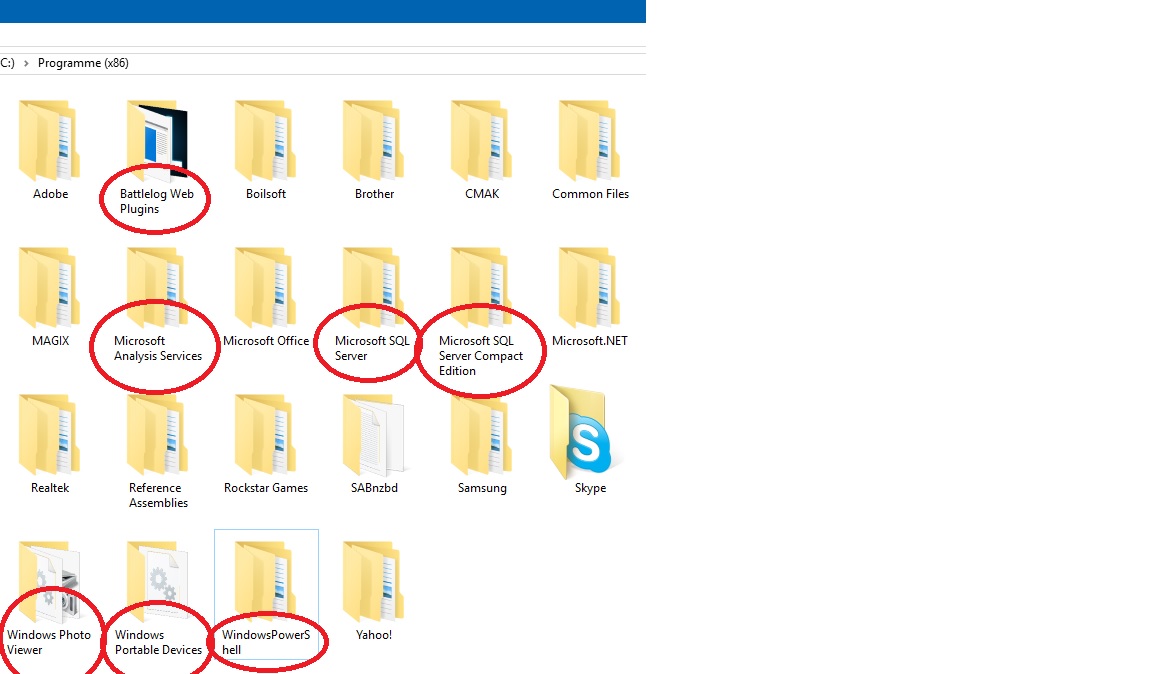Select the Boilsoft folder icon

pyautogui.click(x=265, y=140)
